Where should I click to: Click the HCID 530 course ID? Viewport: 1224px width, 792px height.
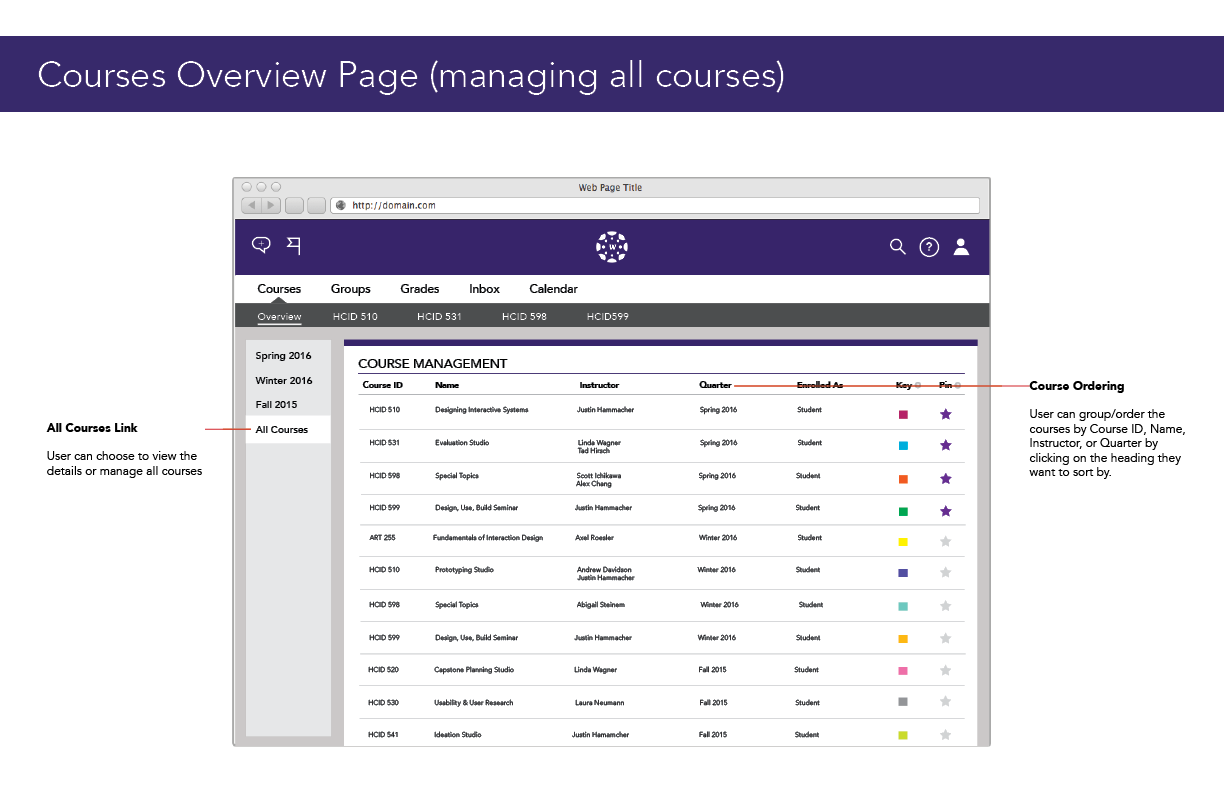coord(383,703)
